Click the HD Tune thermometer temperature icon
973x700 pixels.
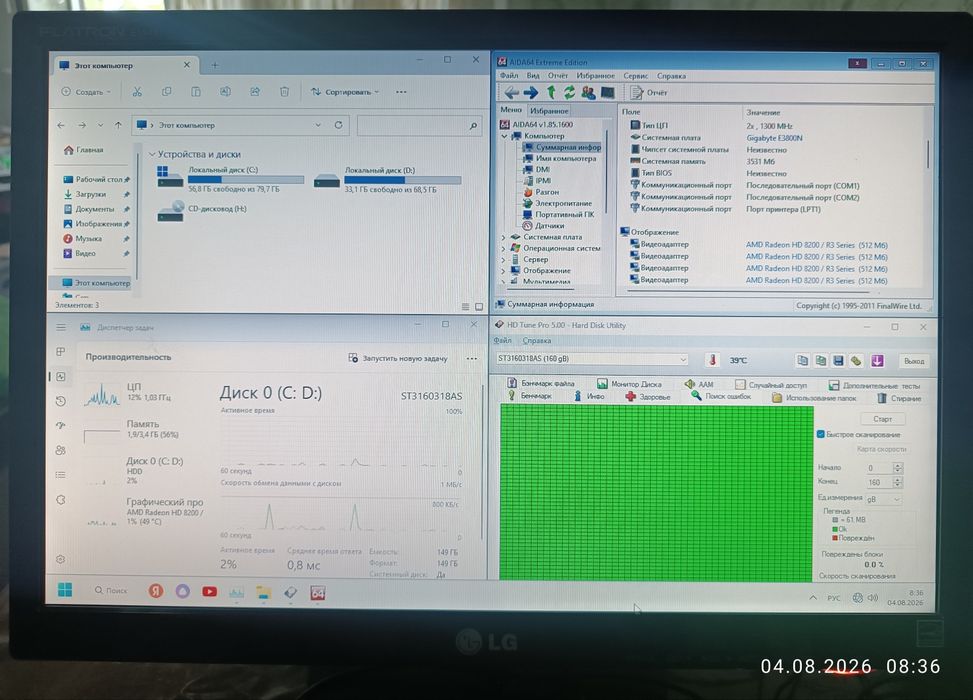pyautogui.click(x=712, y=360)
